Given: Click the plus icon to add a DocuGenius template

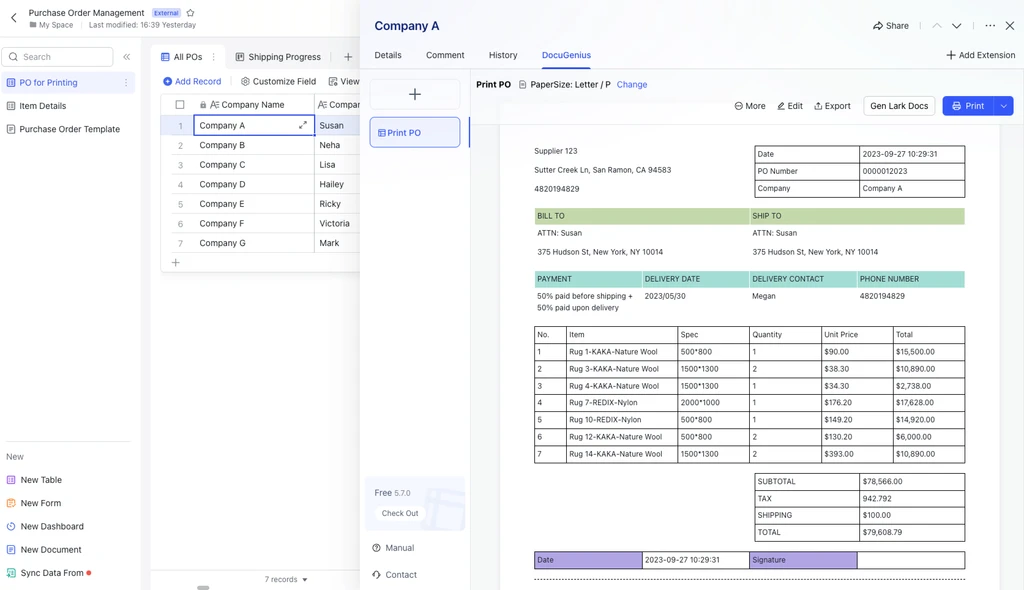Looking at the screenshot, I should (415, 94).
